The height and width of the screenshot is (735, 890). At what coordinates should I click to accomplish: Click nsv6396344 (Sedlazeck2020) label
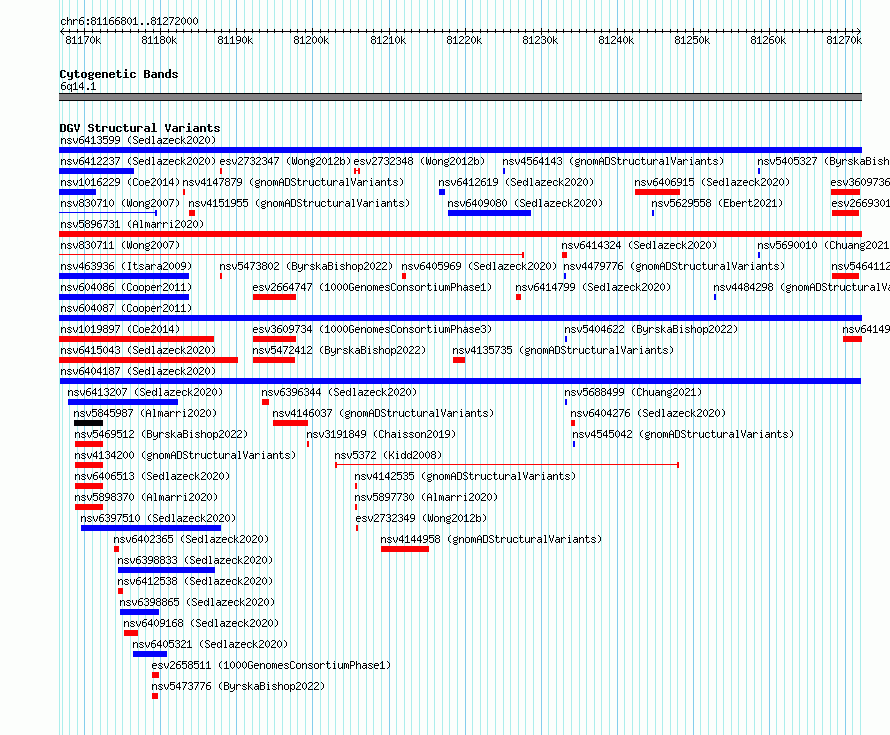tap(339, 392)
